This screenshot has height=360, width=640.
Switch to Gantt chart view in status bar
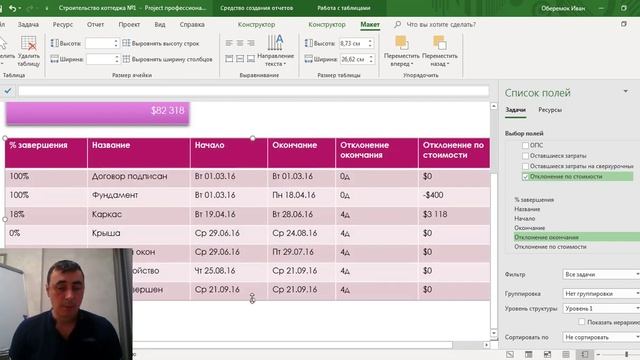pos(510,354)
